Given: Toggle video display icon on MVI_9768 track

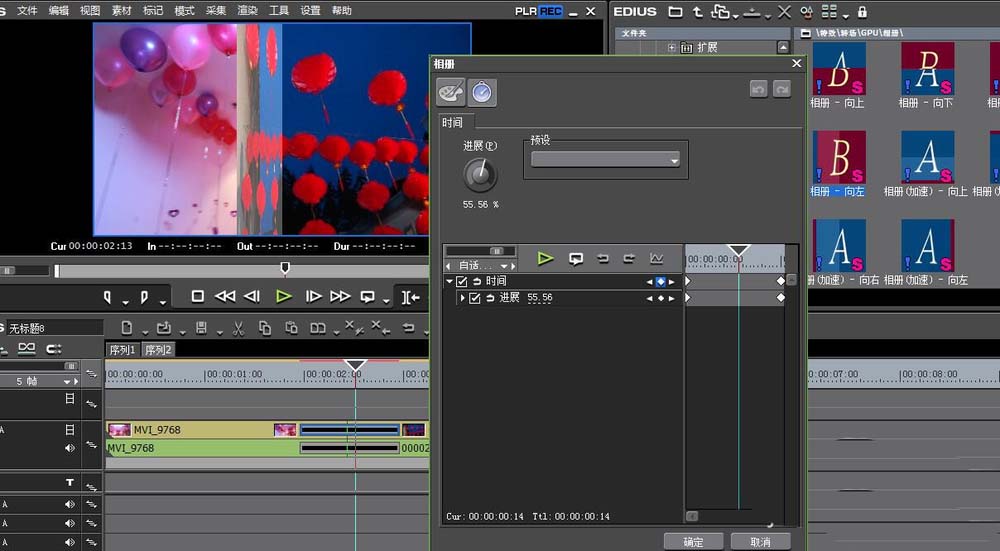Looking at the screenshot, I should click(70, 430).
